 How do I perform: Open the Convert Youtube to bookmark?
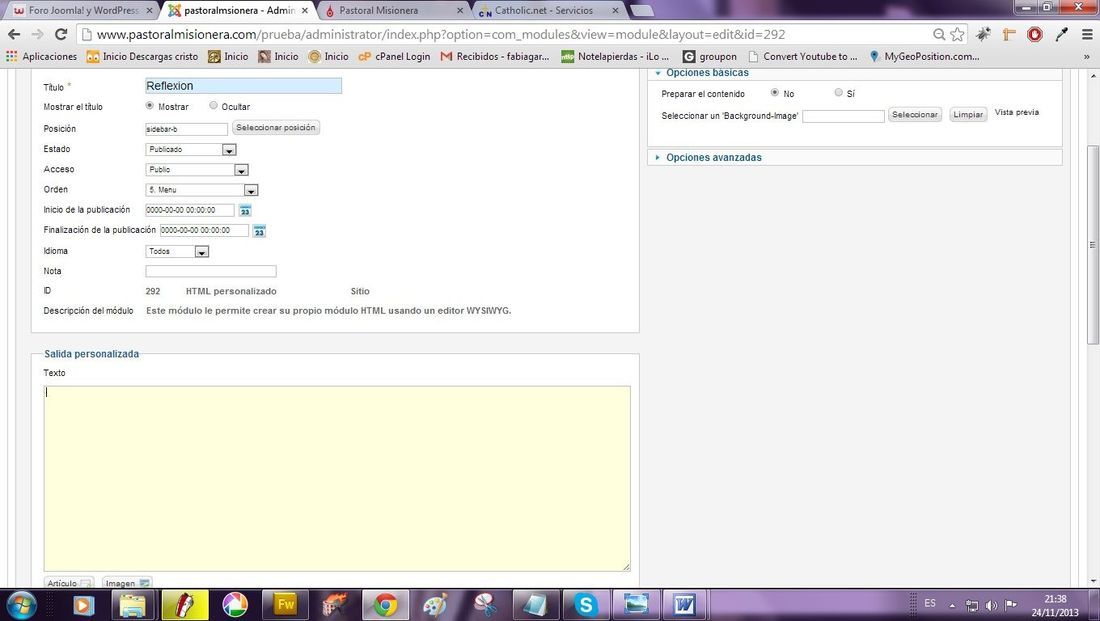pos(803,56)
